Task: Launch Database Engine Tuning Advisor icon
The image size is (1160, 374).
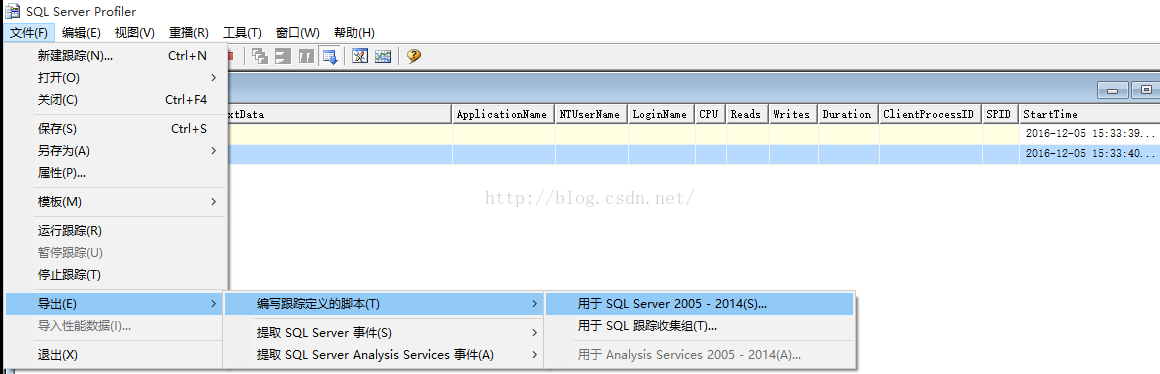Action: pyautogui.click(x=360, y=56)
